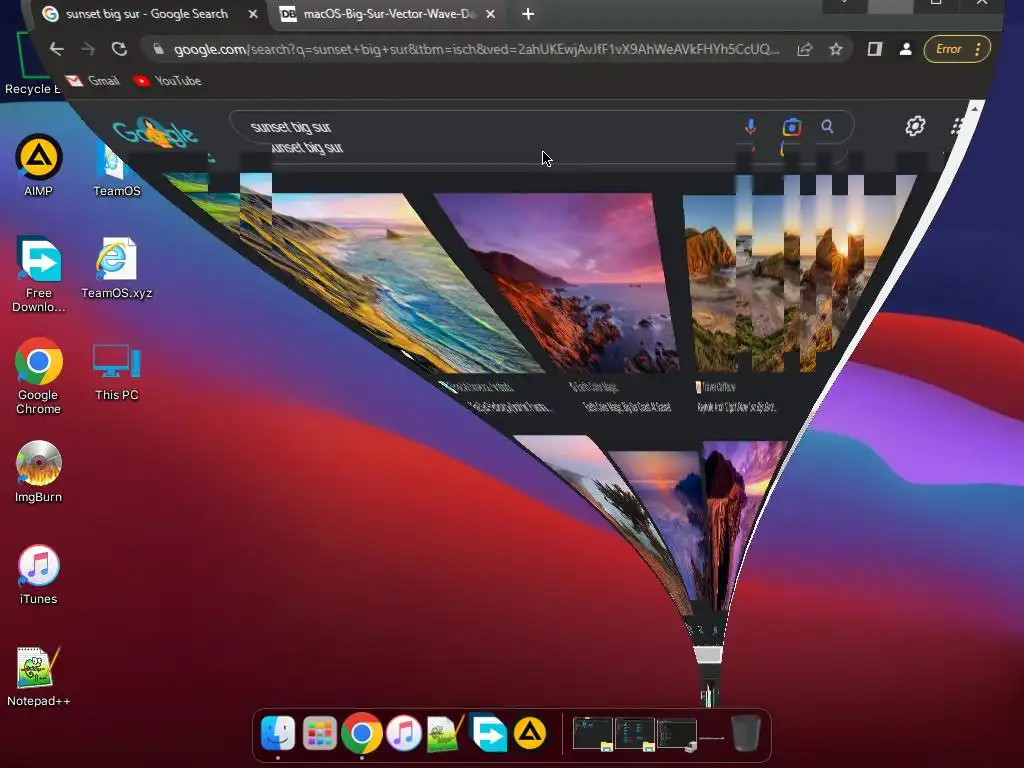1024x768 pixels.
Task: Open Finder from the dock
Action: (x=278, y=733)
